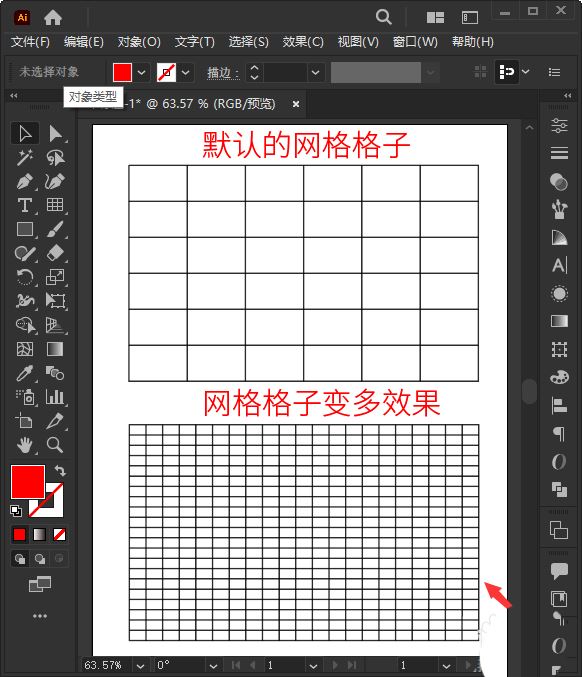Select the Pen tool
The width and height of the screenshot is (582, 677).
click(x=25, y=181)
